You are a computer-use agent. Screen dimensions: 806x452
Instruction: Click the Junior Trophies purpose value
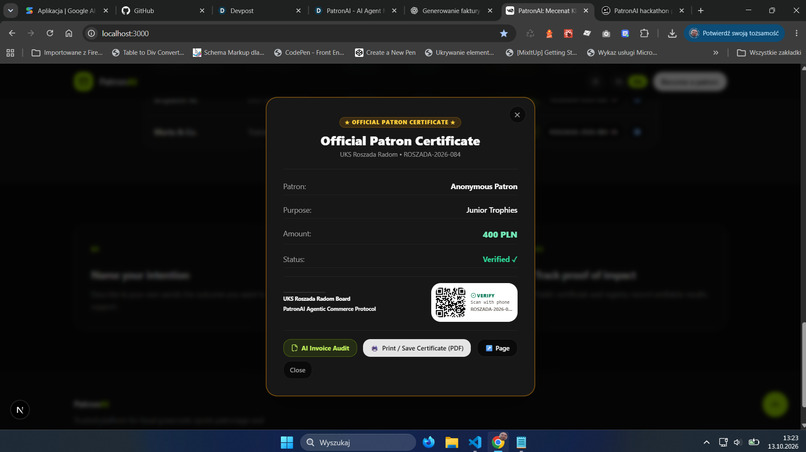click(x=491, y=210)
